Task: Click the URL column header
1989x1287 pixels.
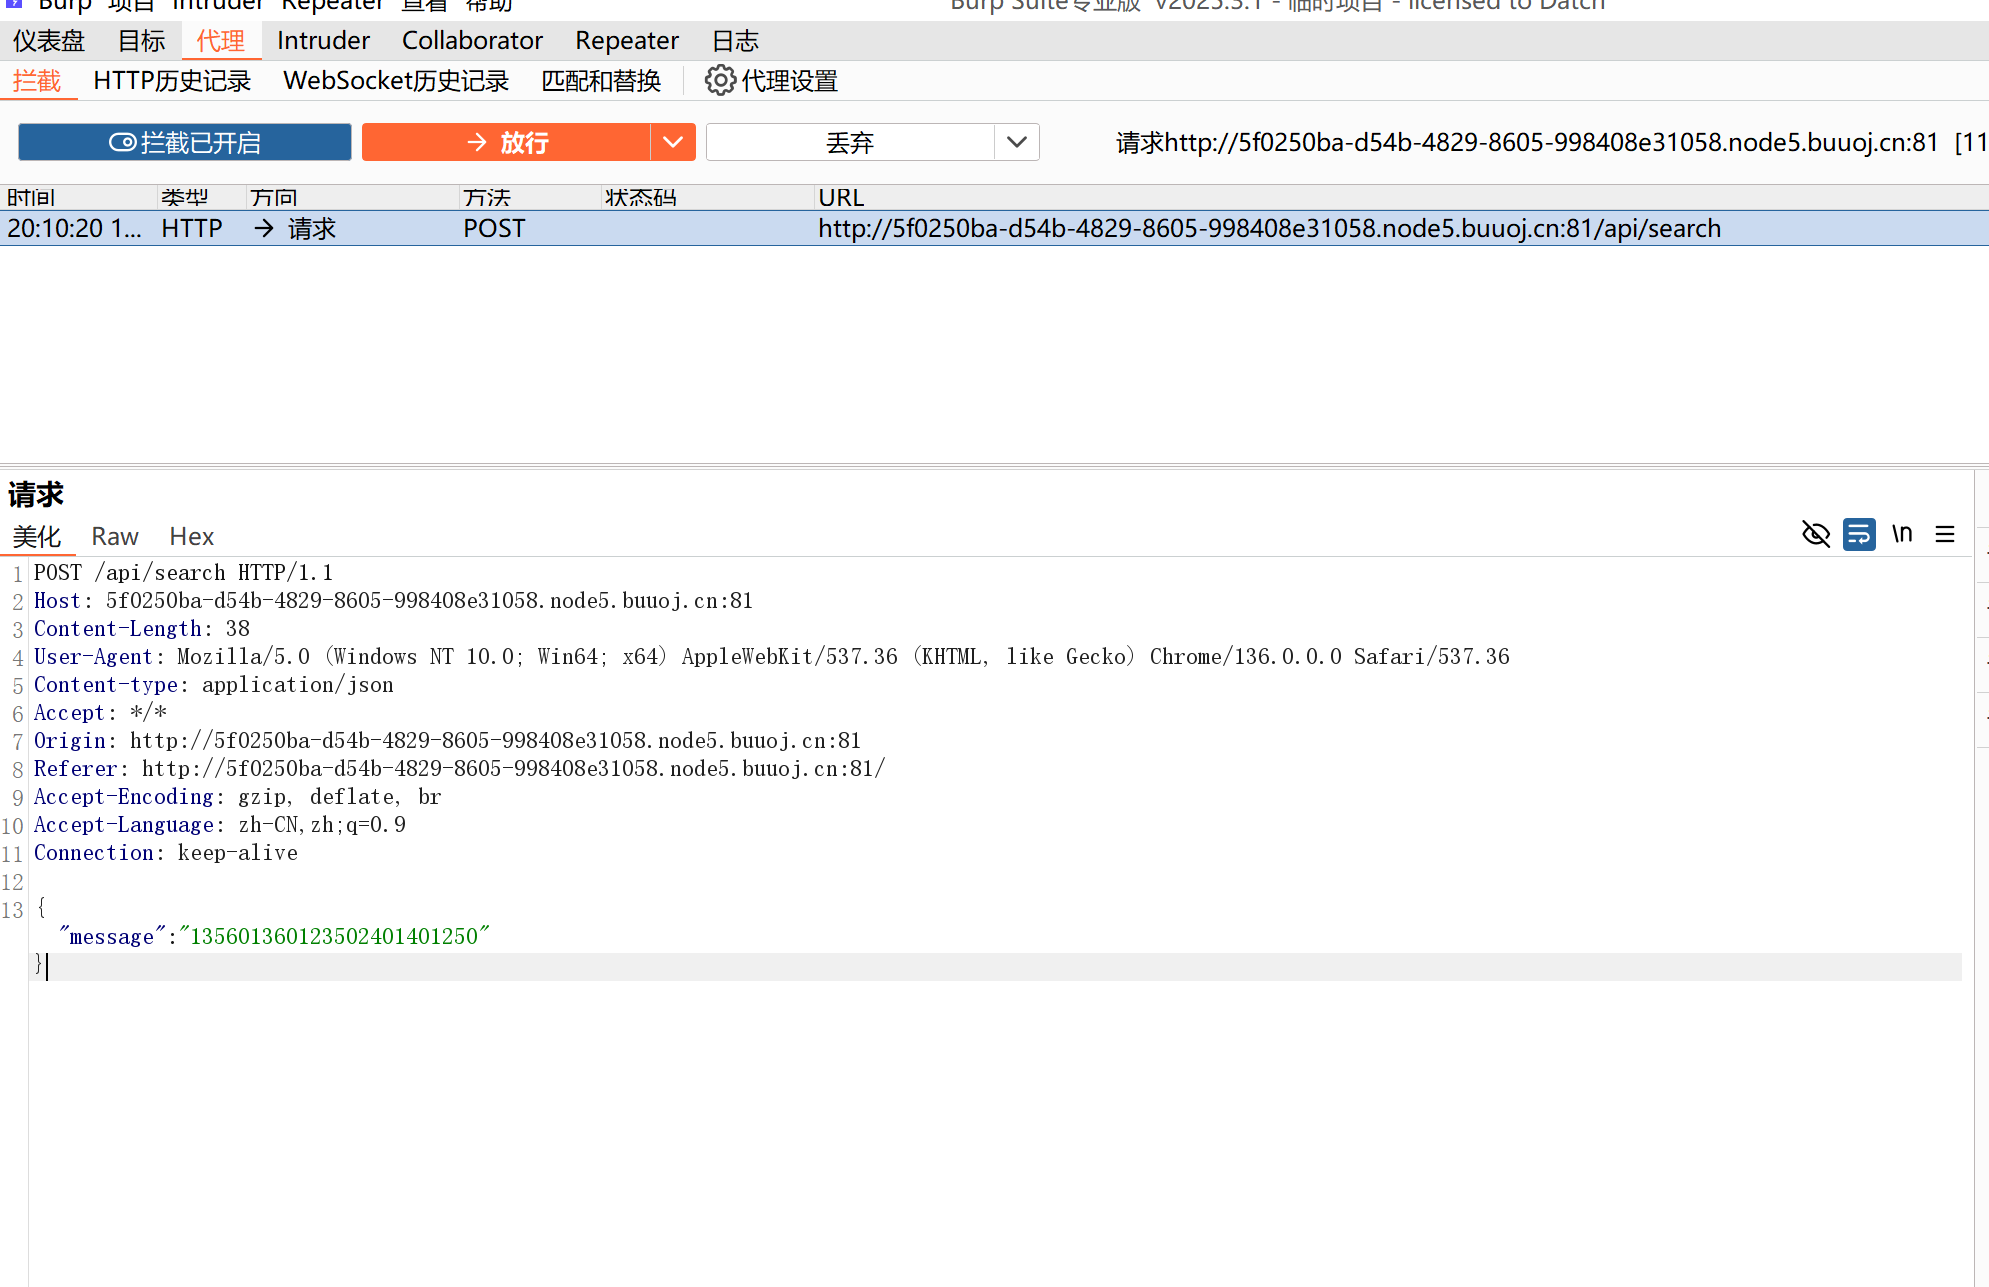Action: click(841, 197)
